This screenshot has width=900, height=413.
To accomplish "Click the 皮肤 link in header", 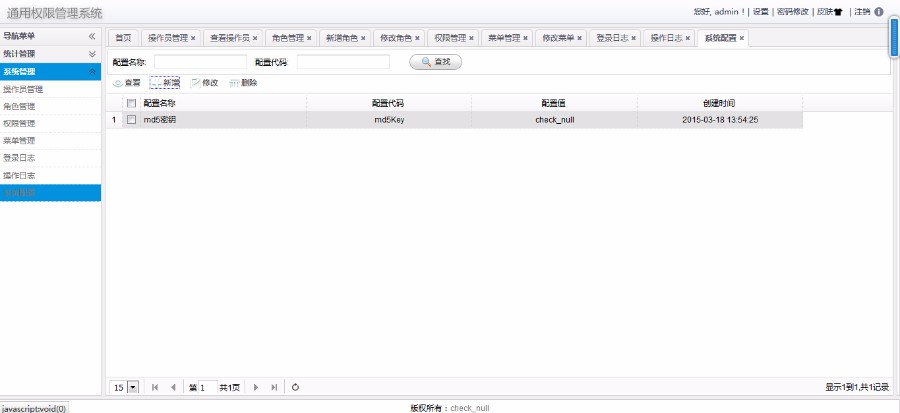I will tap(825, 11).
